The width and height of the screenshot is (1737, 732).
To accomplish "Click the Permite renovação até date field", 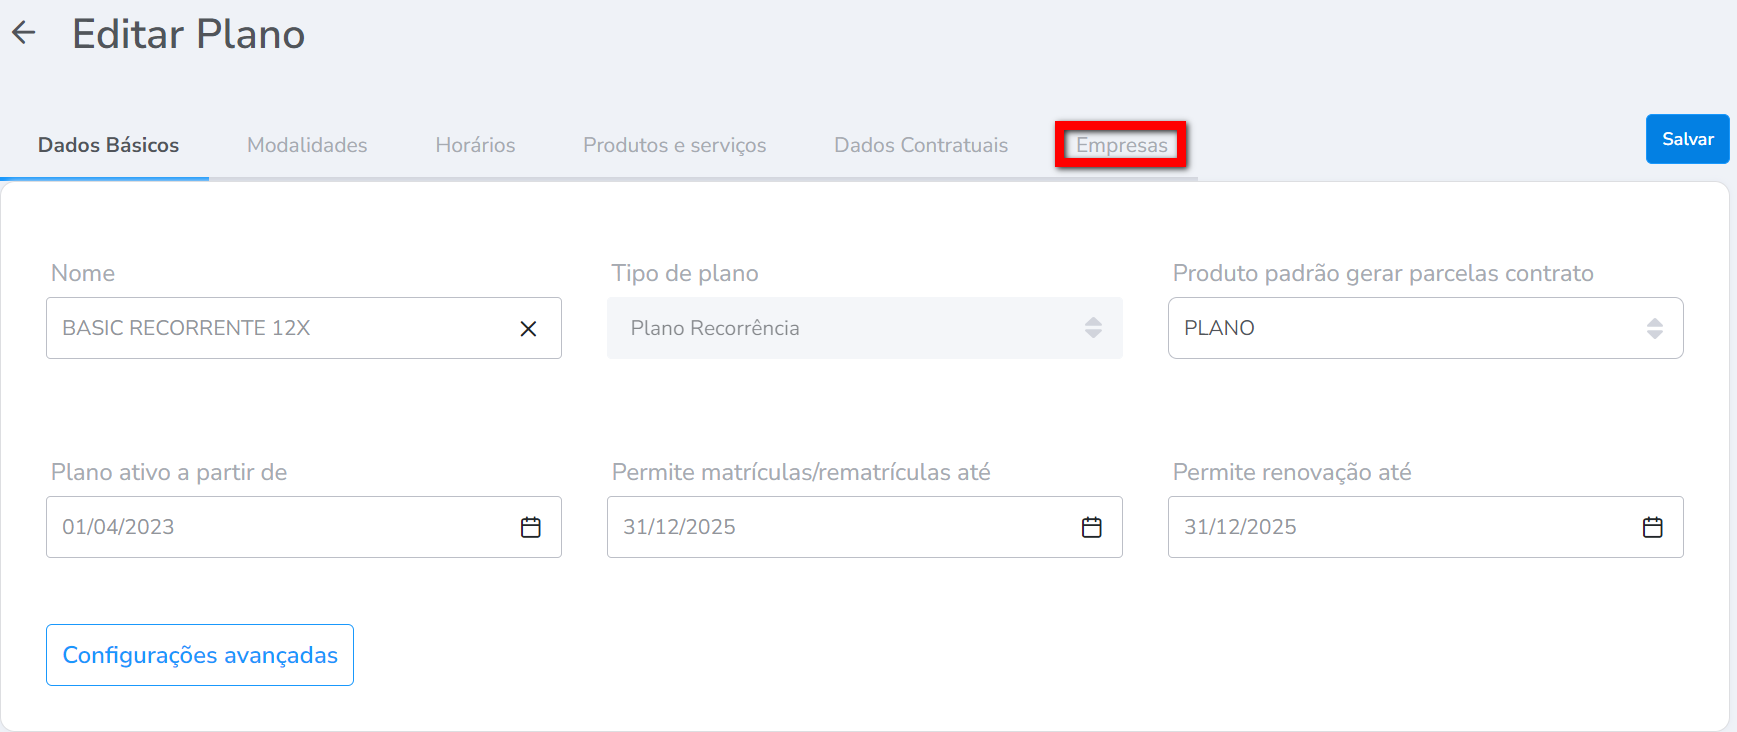I will click(x=1400, y=527).
